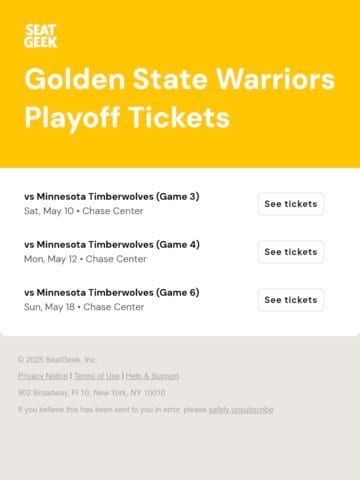Select the Game 6 Timberwolves event title
This screenshot has width=360, height=480.
(112, 292)
